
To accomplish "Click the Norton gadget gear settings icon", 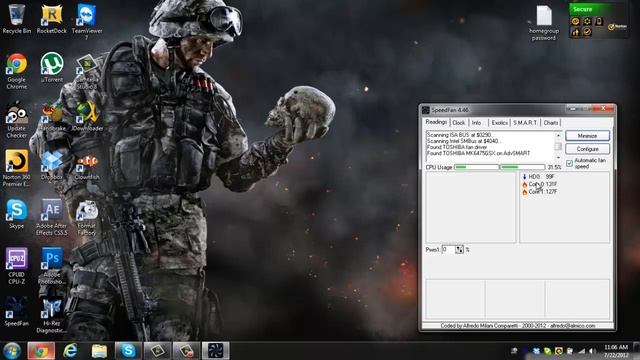I will pyautogui.click(x=587, y=21).
